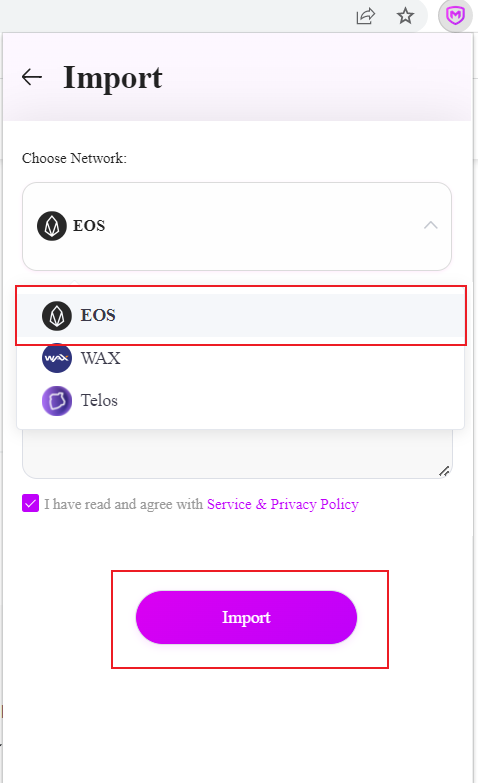
Task: Click the agreement text label
Action: pos(123,504)
